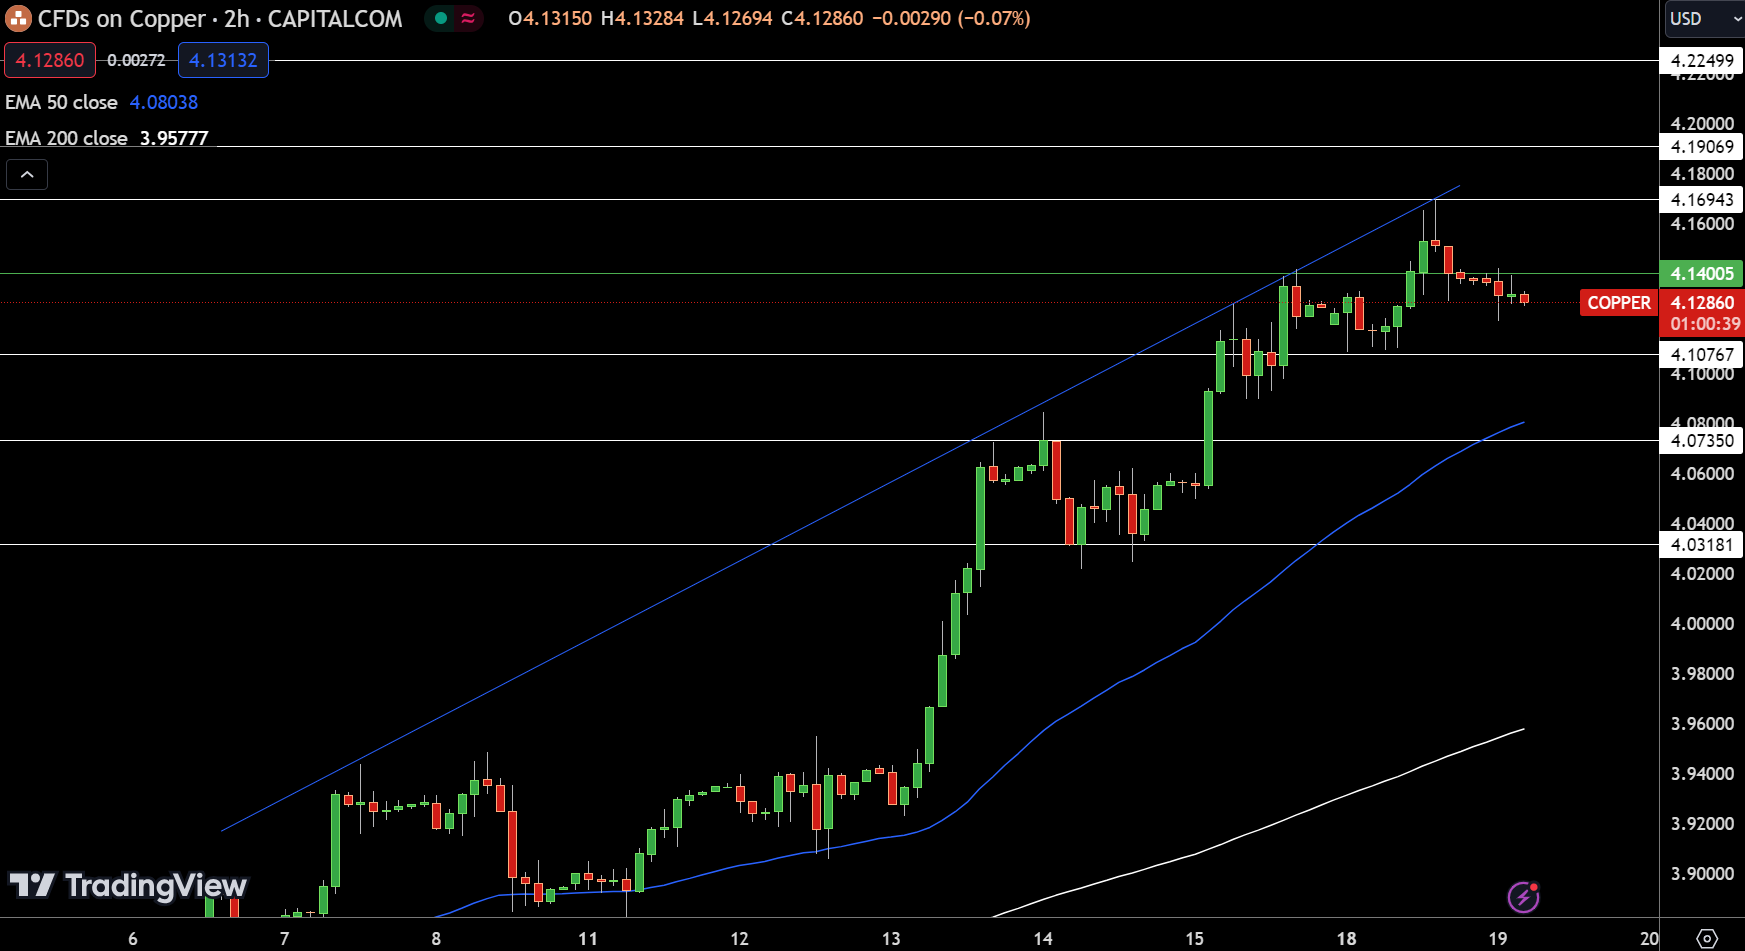Click price axis value 3.90000
This screenshot has width=1745, height=951.
coord(1702,873)
